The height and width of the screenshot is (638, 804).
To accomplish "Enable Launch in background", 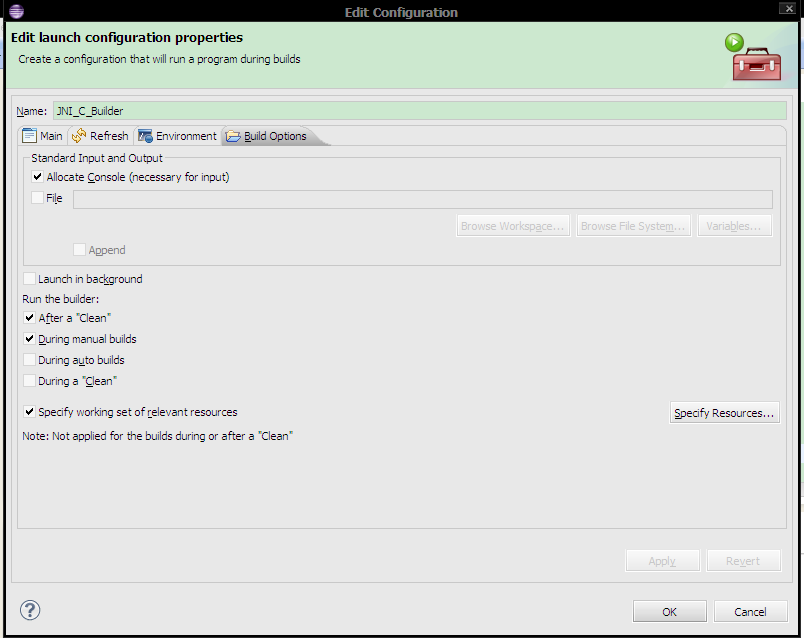I will 29,279.
